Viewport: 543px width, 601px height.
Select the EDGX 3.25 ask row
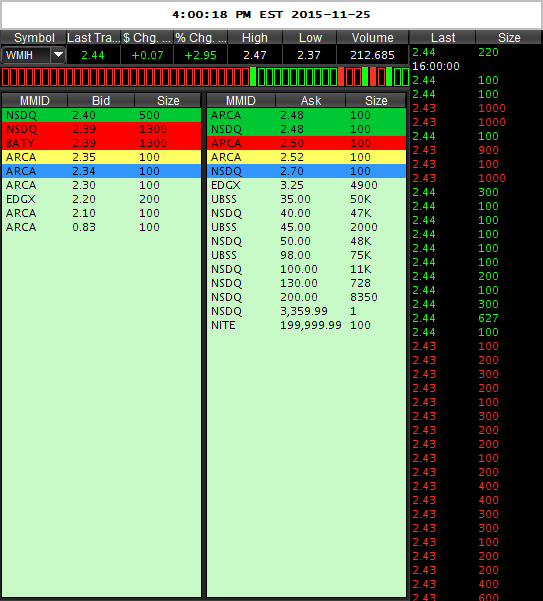point(307,185)
